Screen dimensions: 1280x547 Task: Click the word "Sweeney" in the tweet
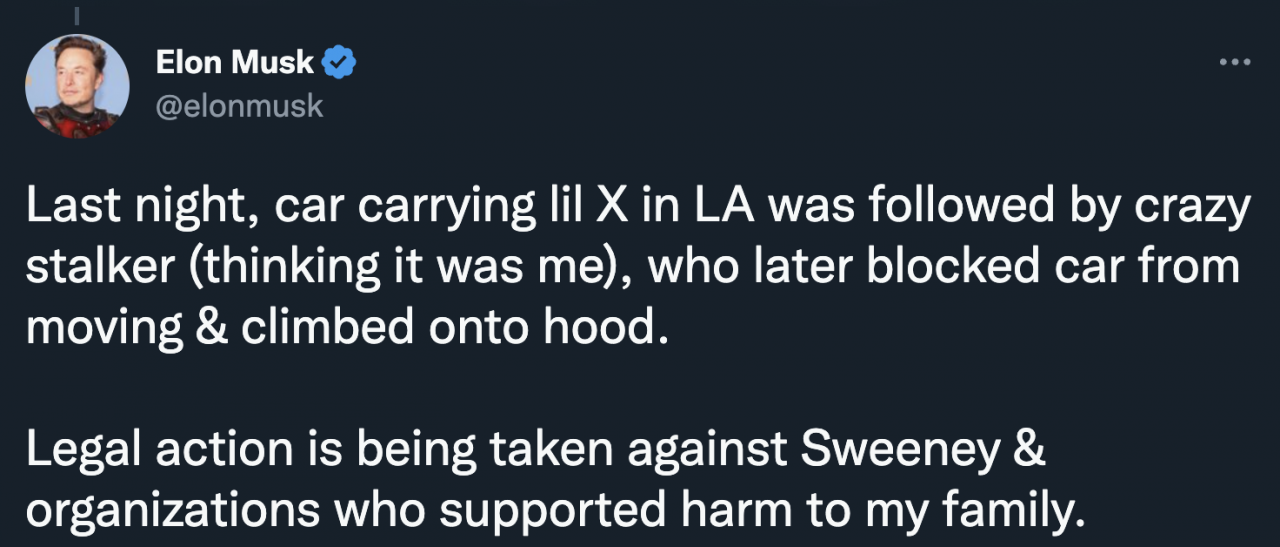(x=897, y=449)
